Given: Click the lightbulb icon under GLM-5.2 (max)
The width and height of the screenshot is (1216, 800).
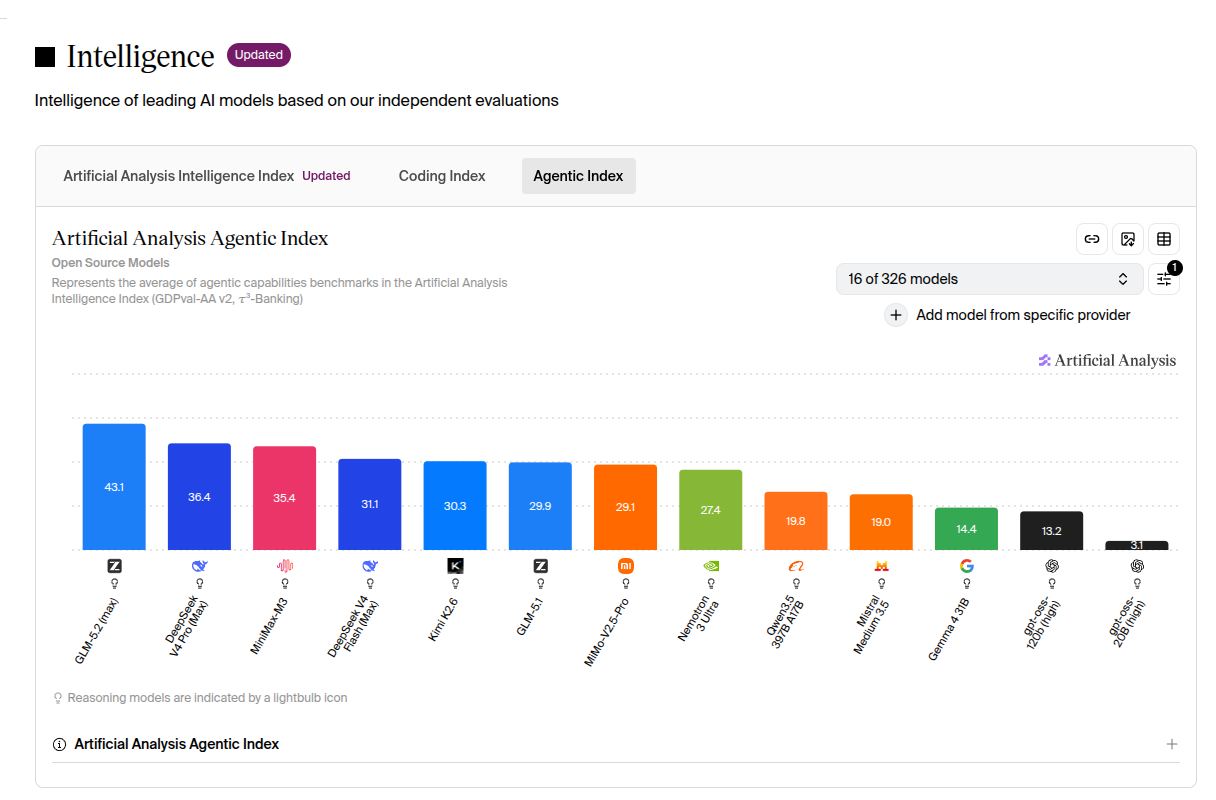Looking at the screenshot, I should click(114, 583).
